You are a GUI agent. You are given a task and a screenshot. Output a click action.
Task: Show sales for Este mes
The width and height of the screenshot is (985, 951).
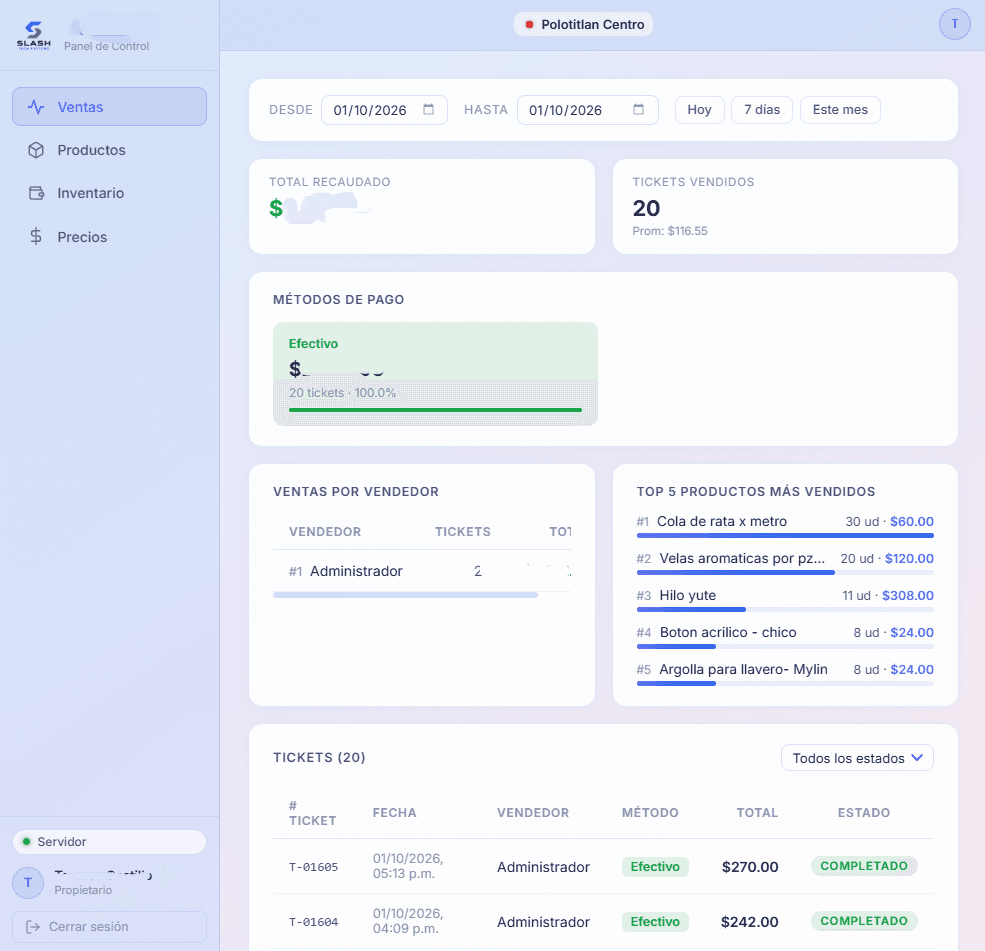(840, 110)
